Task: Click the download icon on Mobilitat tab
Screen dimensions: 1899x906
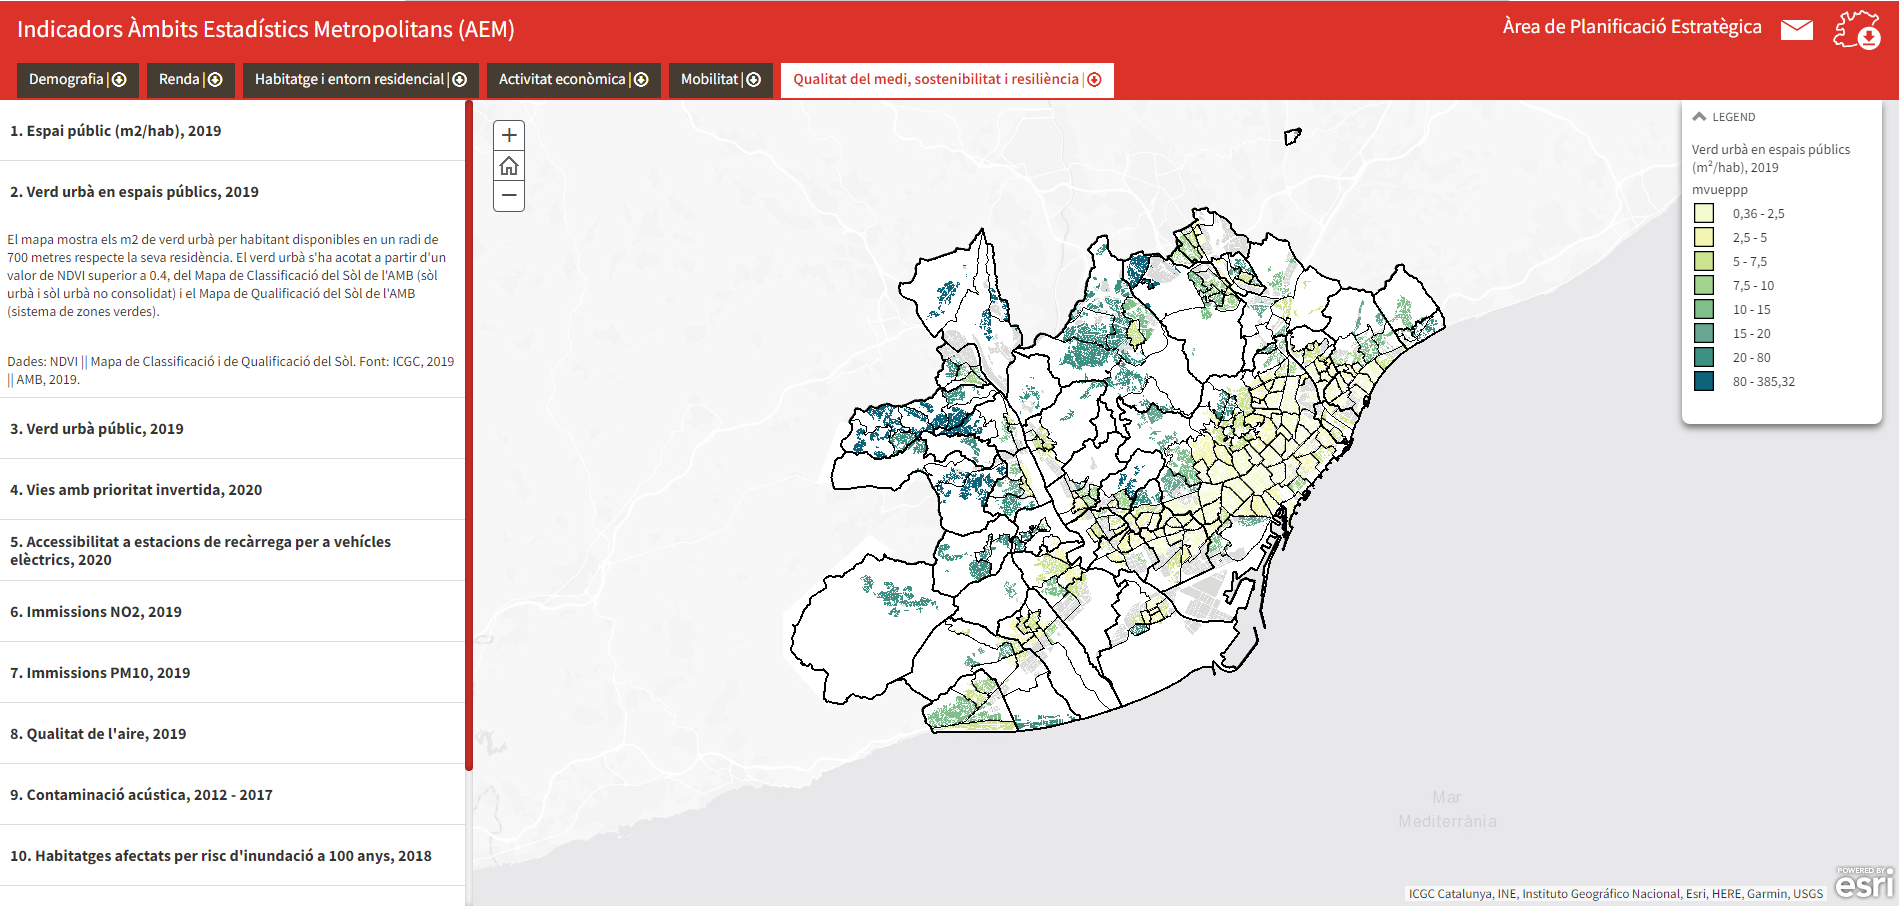Action: click(754, 80)
